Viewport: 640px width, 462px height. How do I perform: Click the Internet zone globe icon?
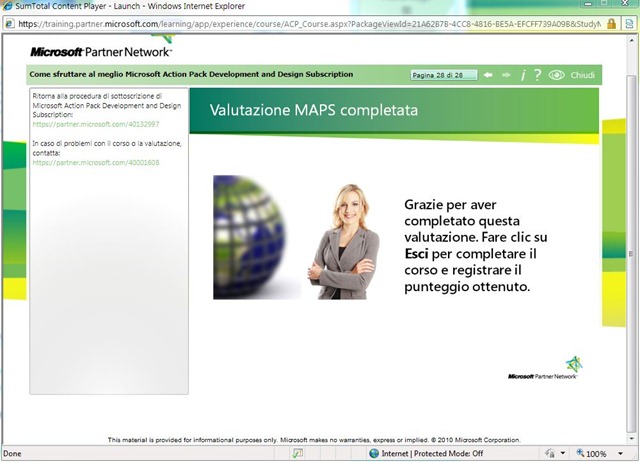[x=373, y=453]
